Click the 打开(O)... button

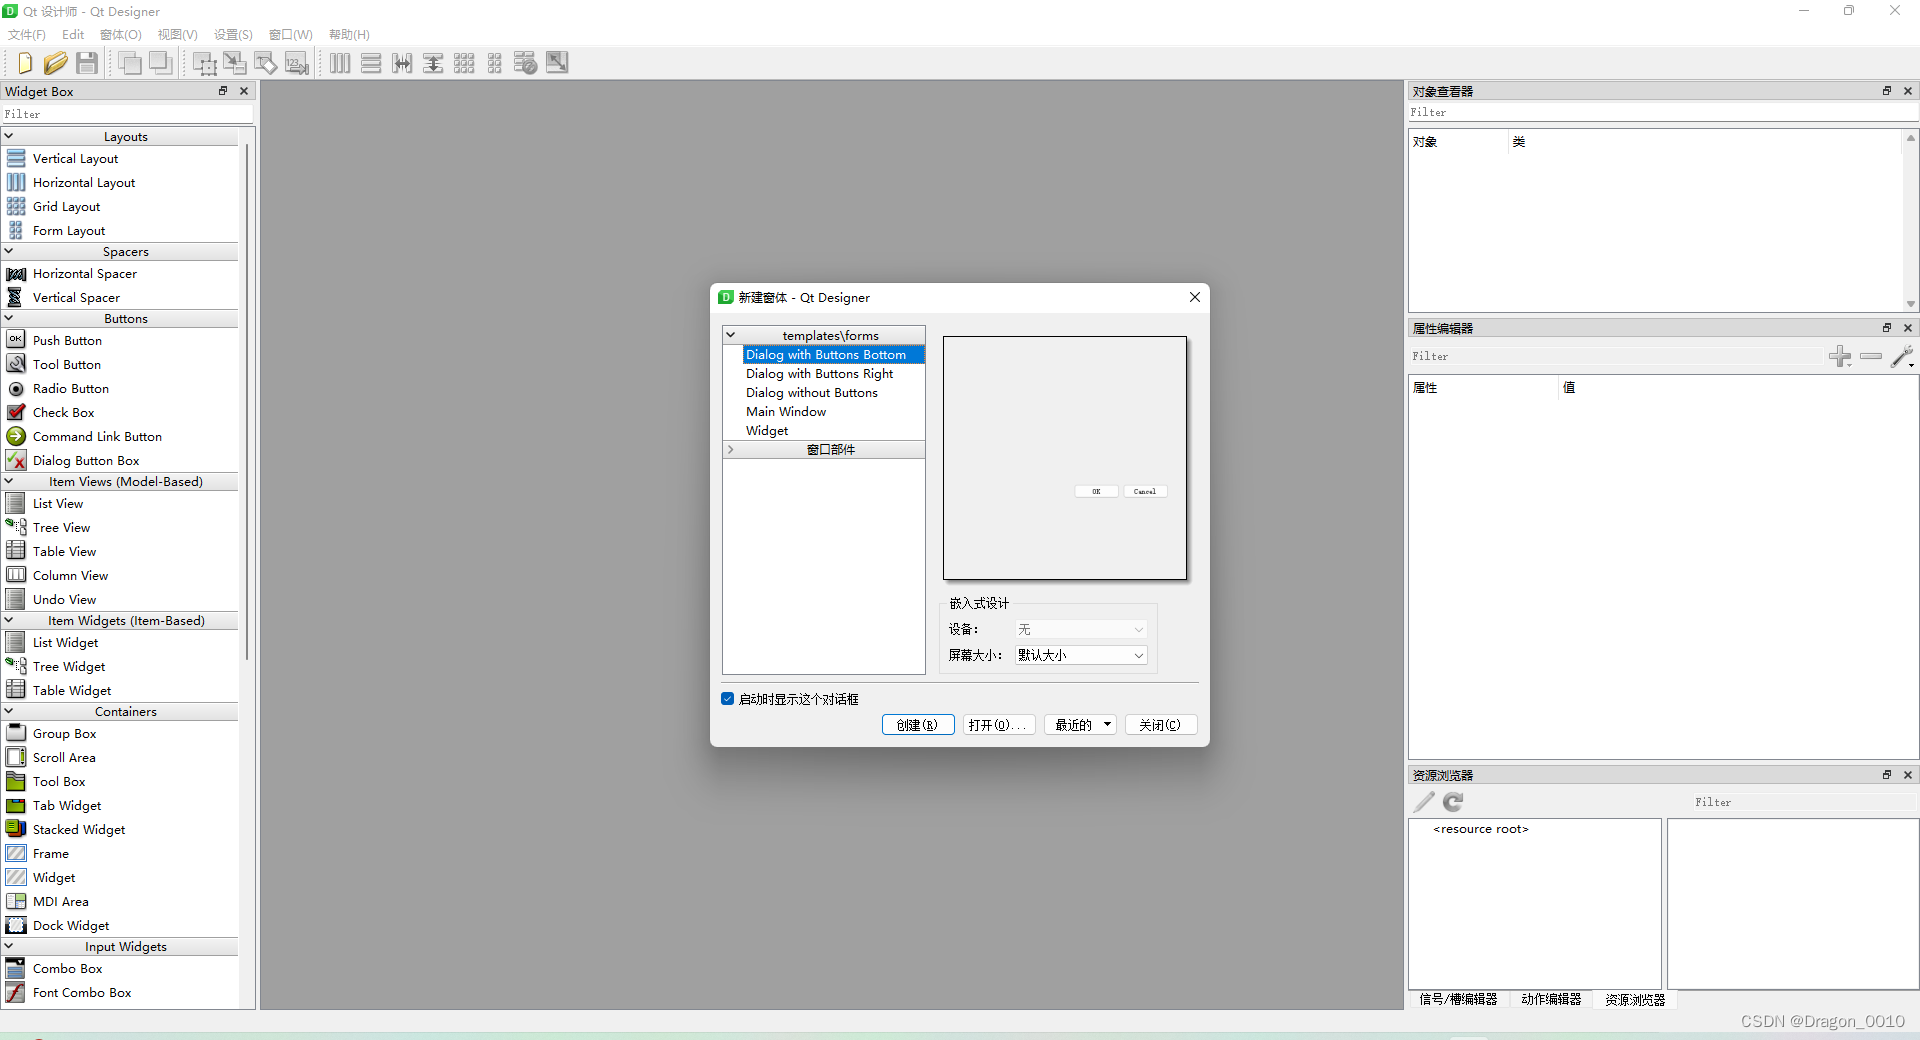(999, 725)
